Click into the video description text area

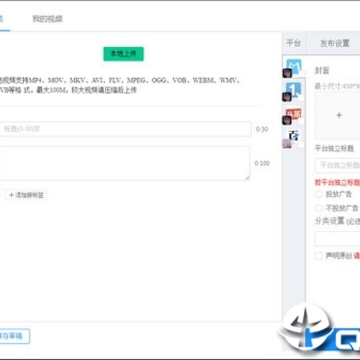point(125,163)
